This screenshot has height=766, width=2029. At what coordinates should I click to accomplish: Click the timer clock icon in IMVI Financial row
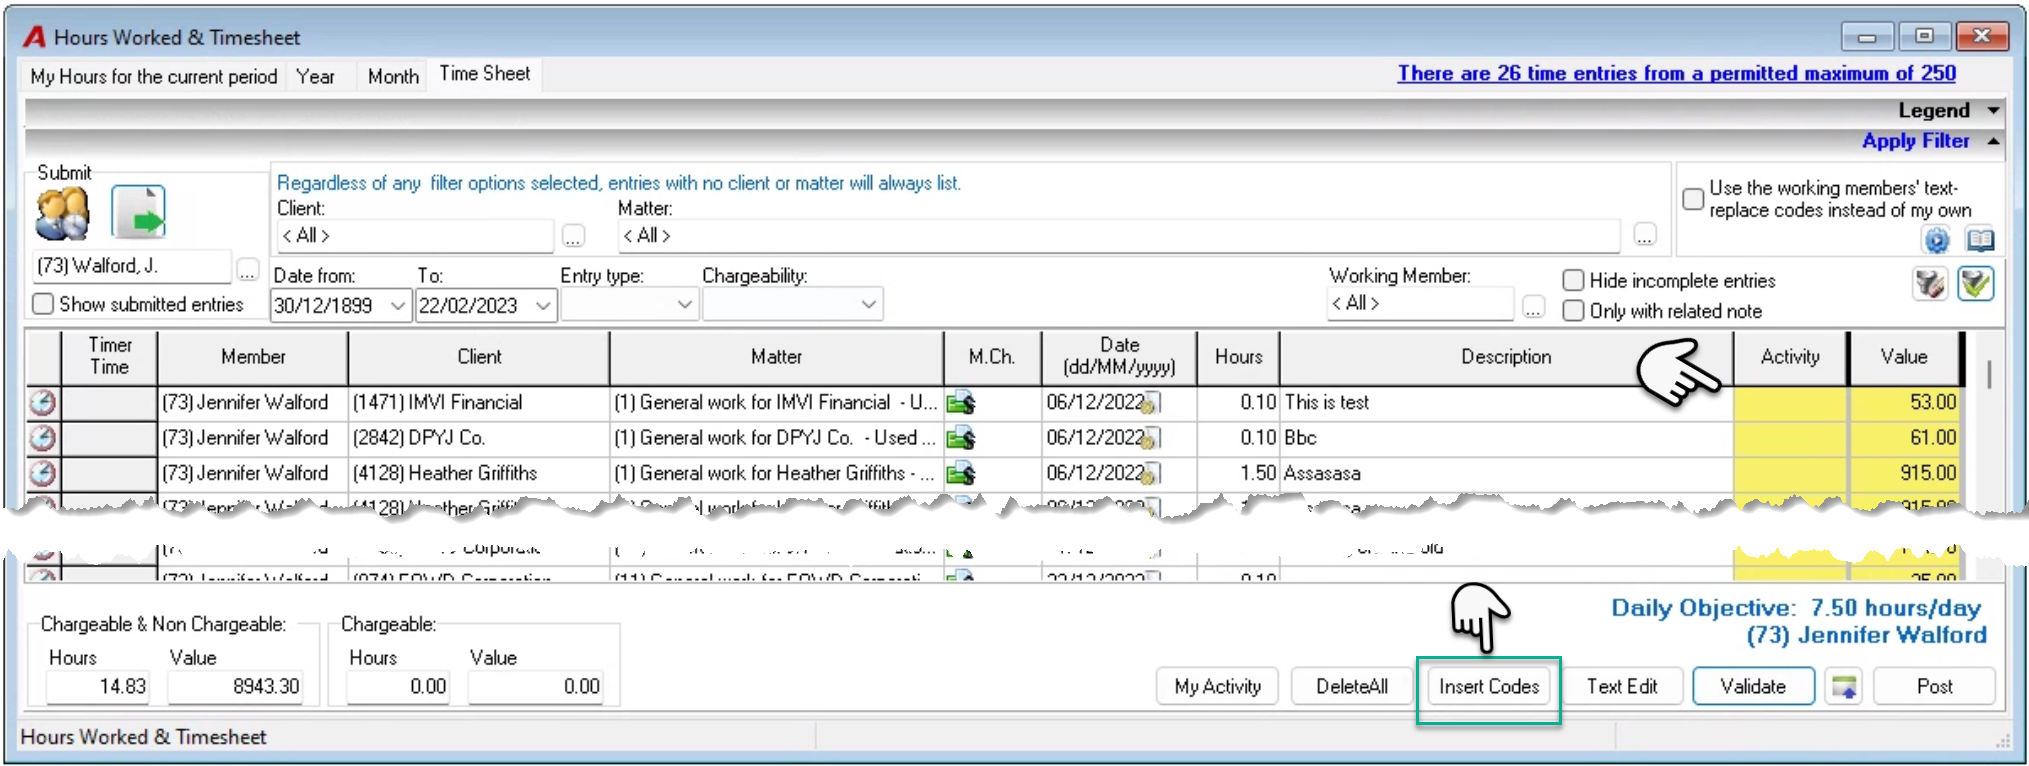42,403
